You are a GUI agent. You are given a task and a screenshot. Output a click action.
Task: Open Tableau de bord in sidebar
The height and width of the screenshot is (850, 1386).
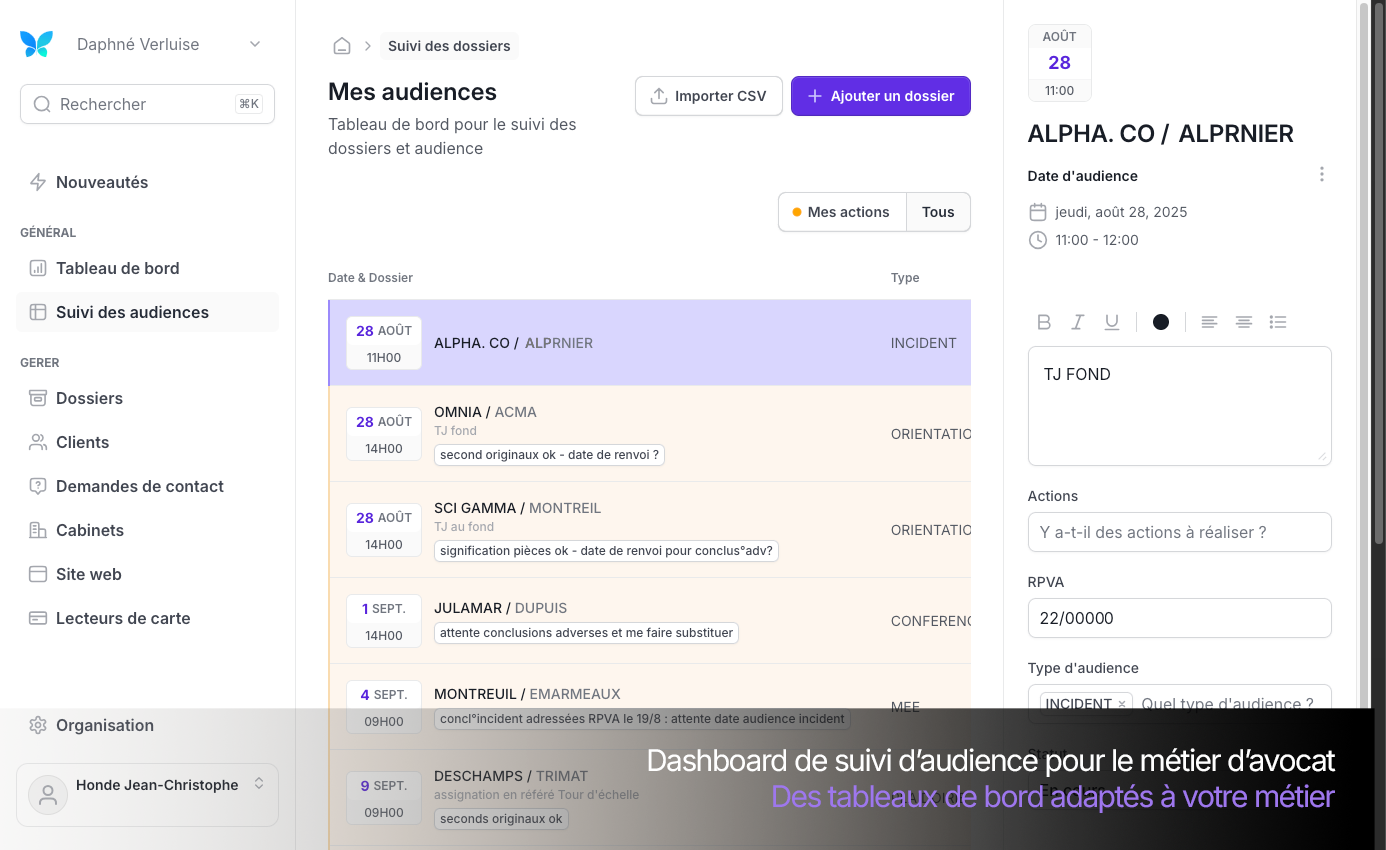coord(117,268)
